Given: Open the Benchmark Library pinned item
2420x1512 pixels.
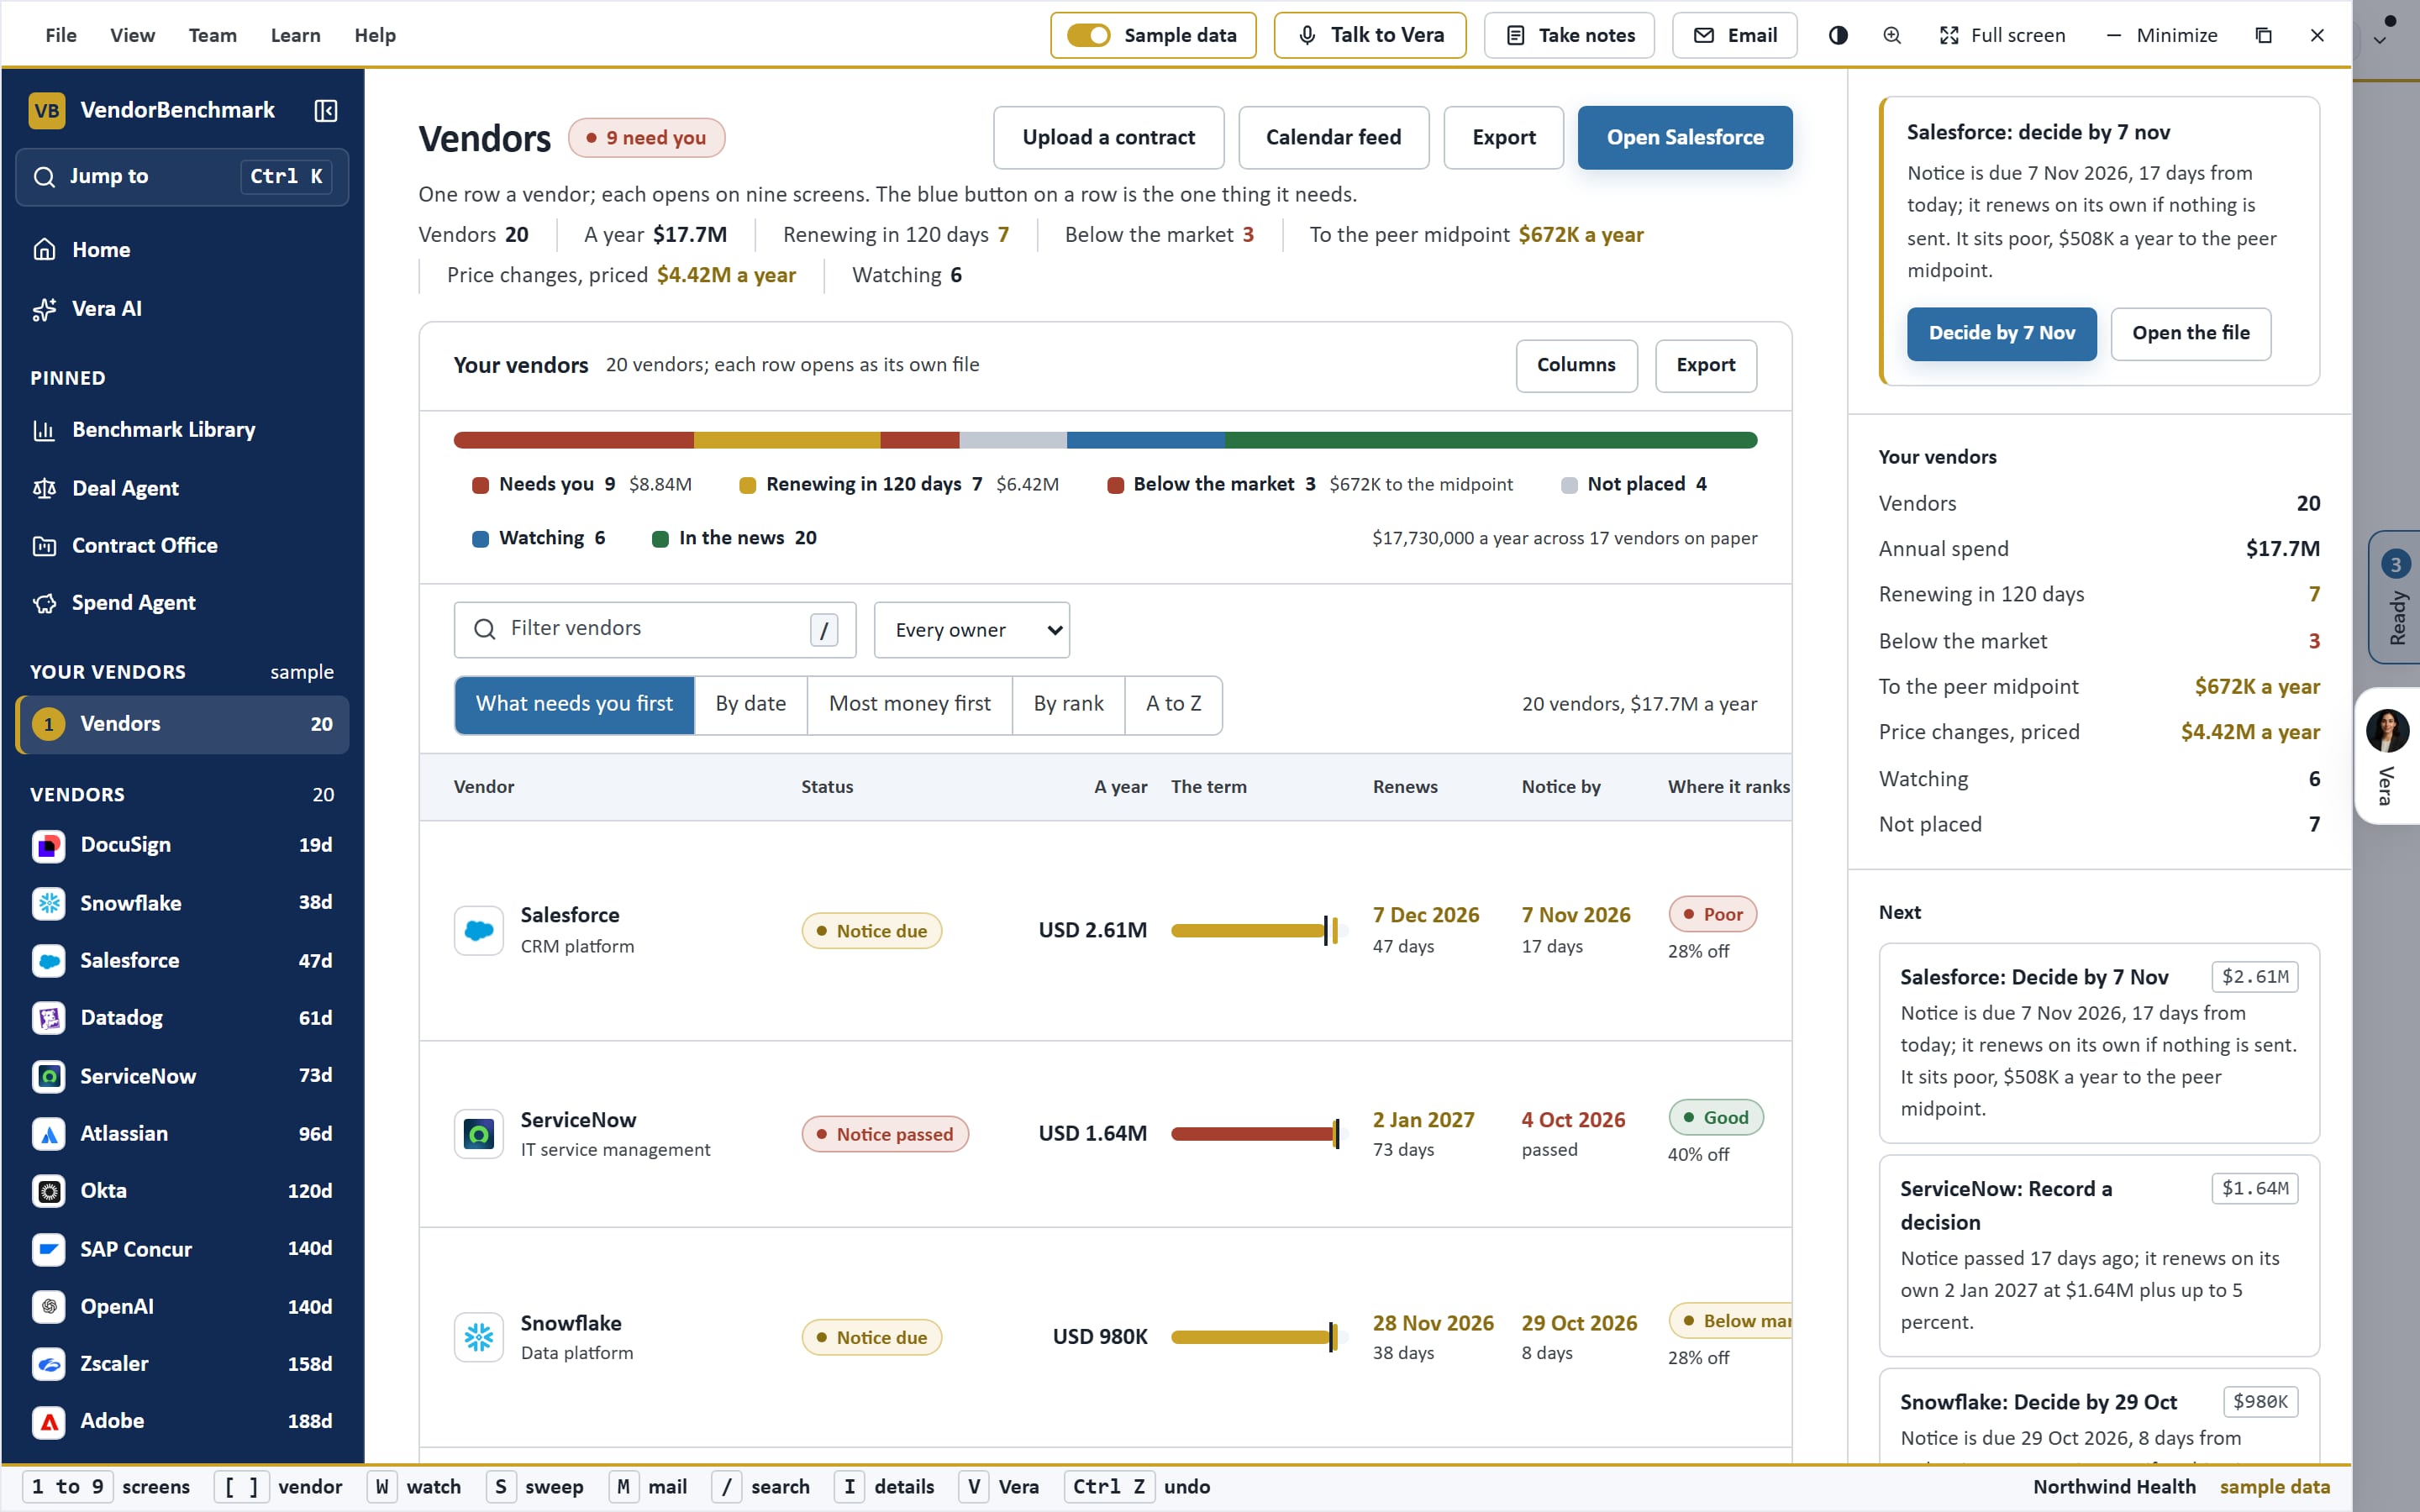Looking at the screenshot, I should click(182, 430).
